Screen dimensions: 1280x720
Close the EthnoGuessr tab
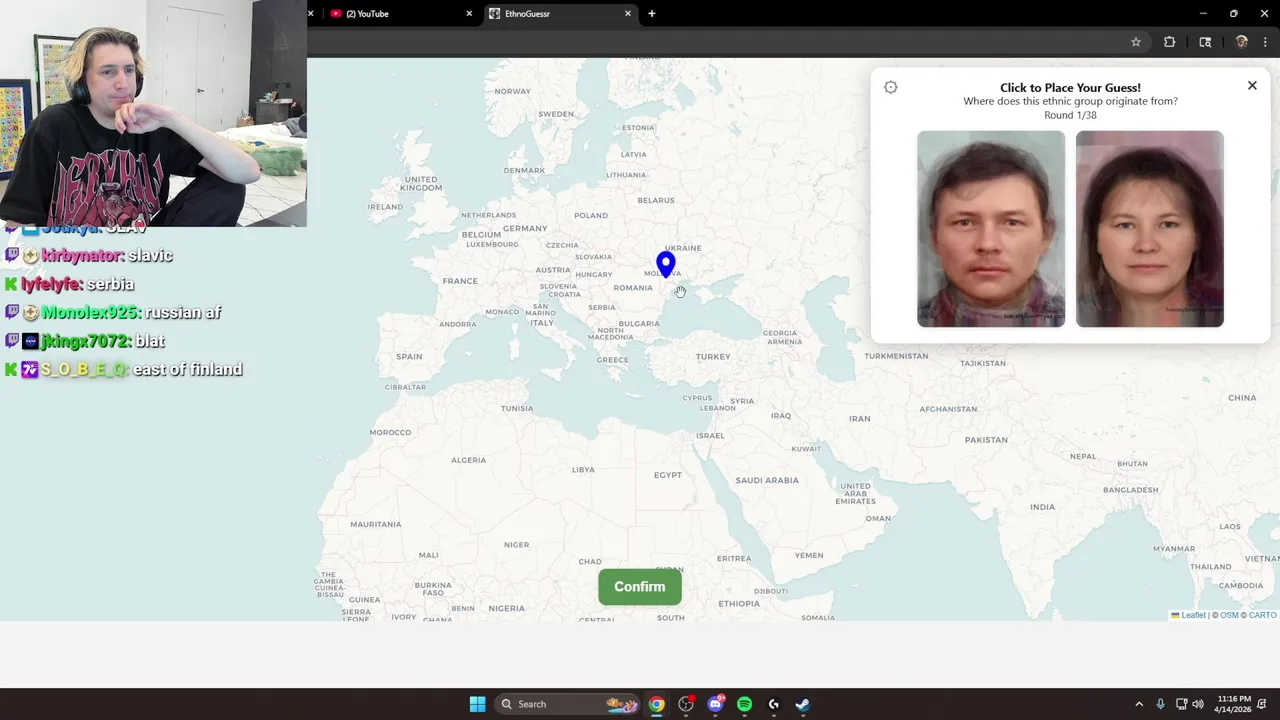pos(628,14)
